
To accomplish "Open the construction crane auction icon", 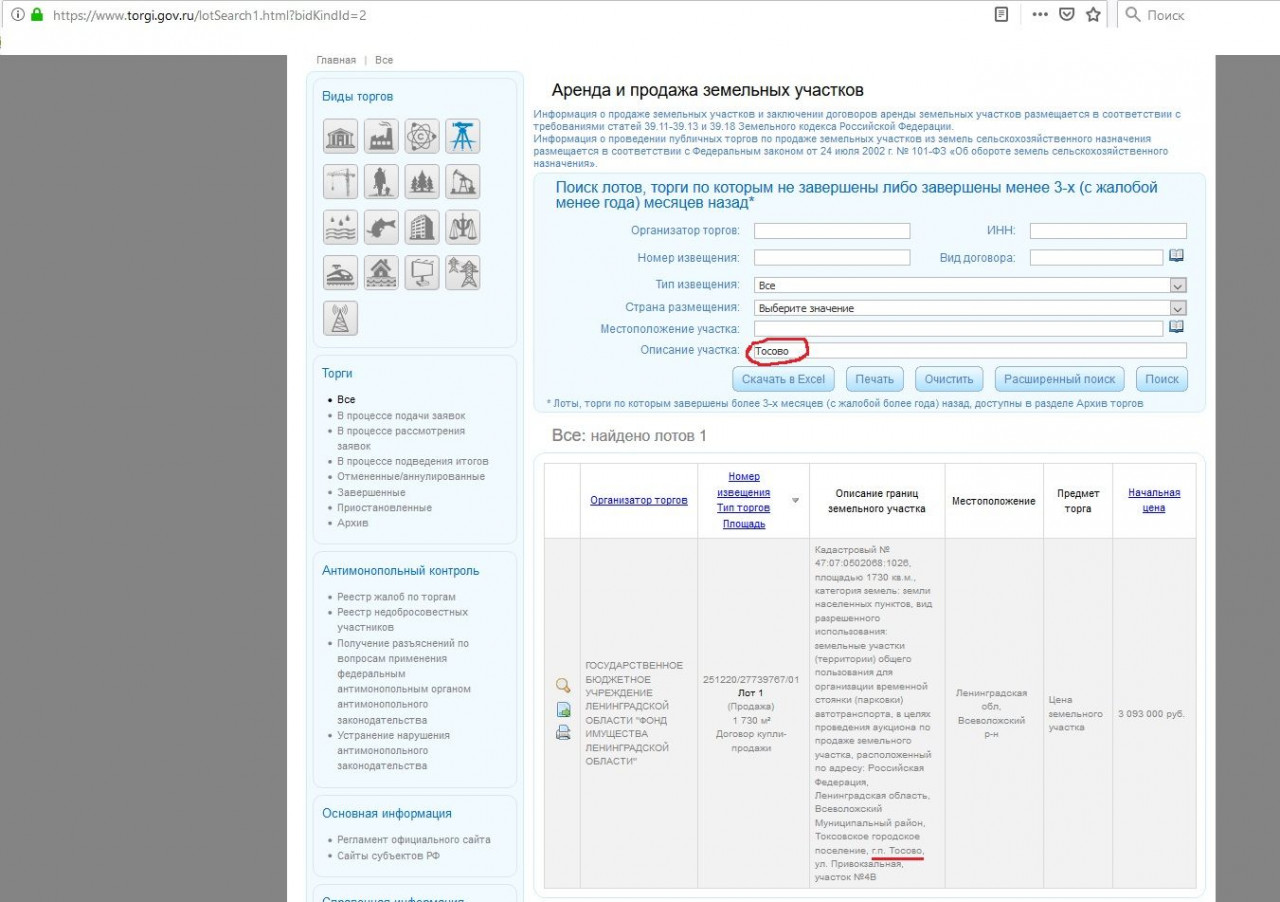I will [x=341, y=181].
